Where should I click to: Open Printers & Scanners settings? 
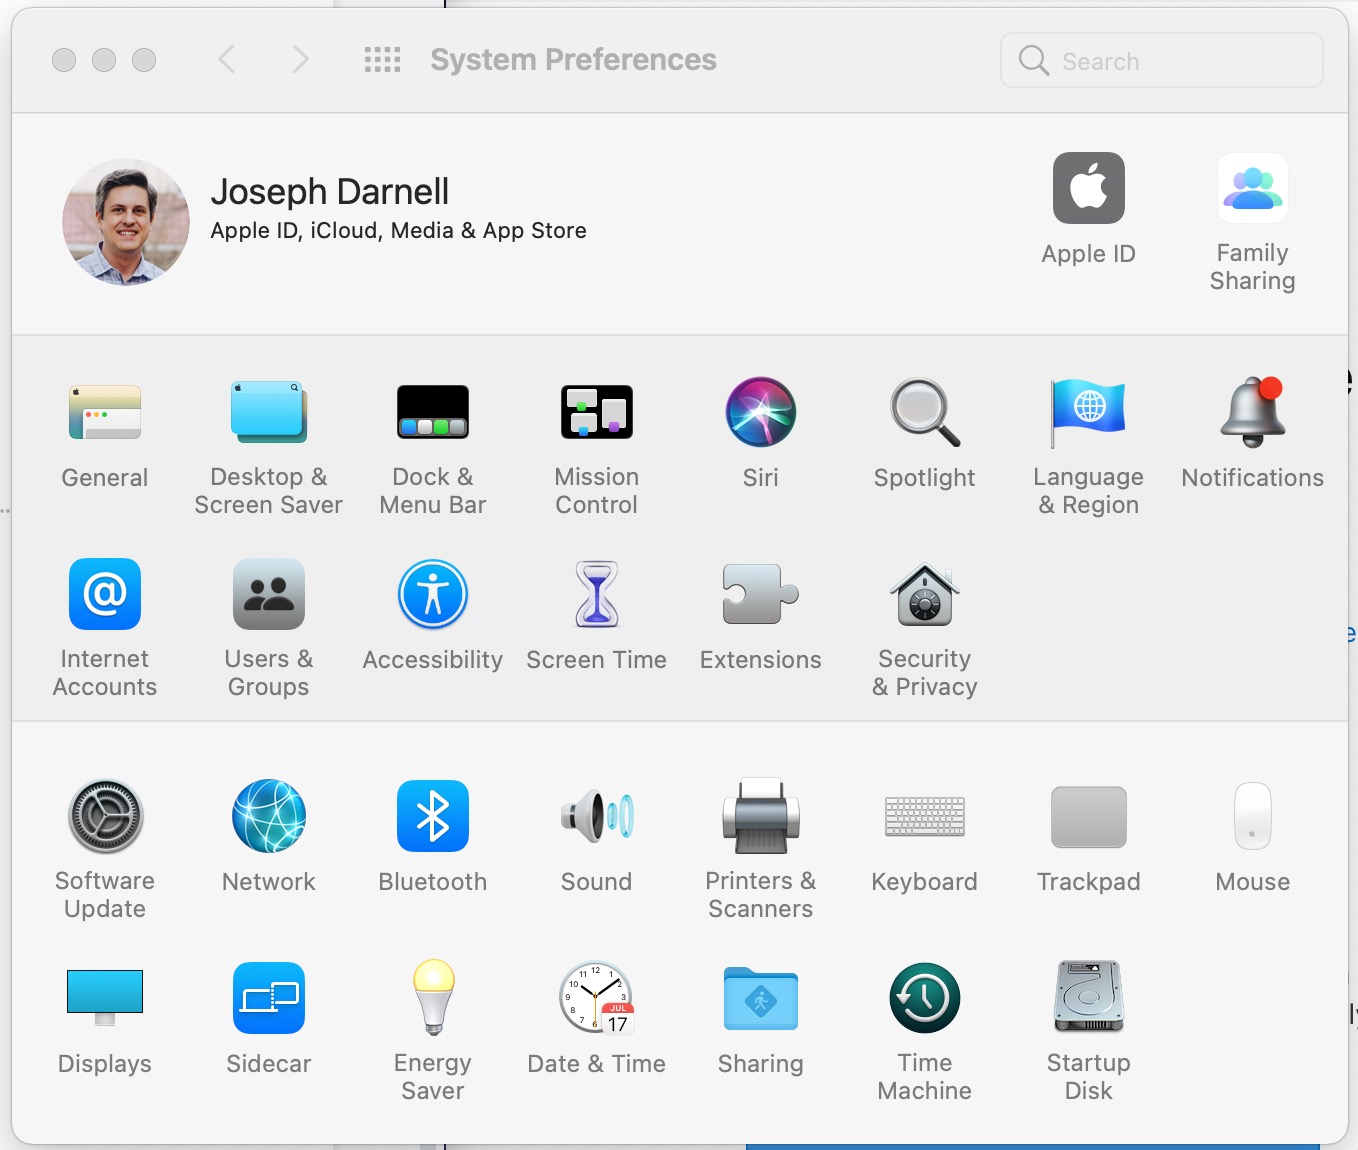(x=760, y=816)
